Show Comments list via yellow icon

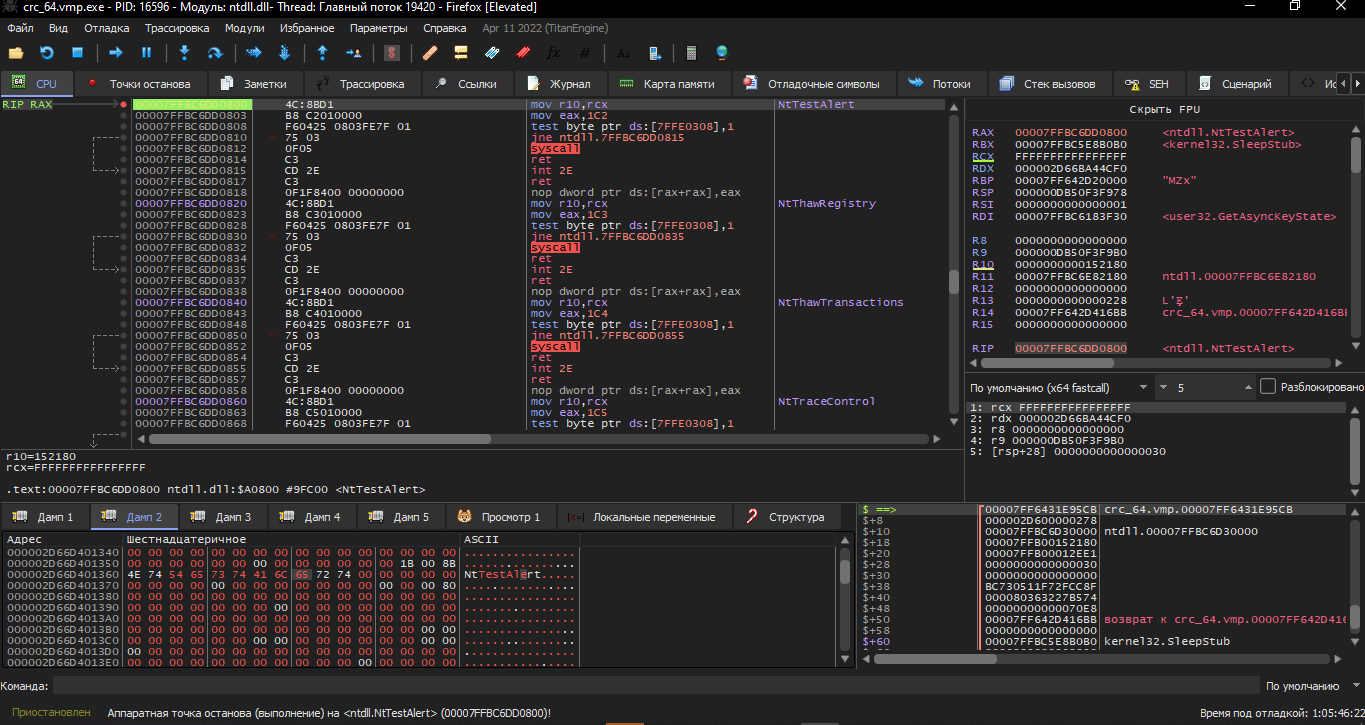461,52
